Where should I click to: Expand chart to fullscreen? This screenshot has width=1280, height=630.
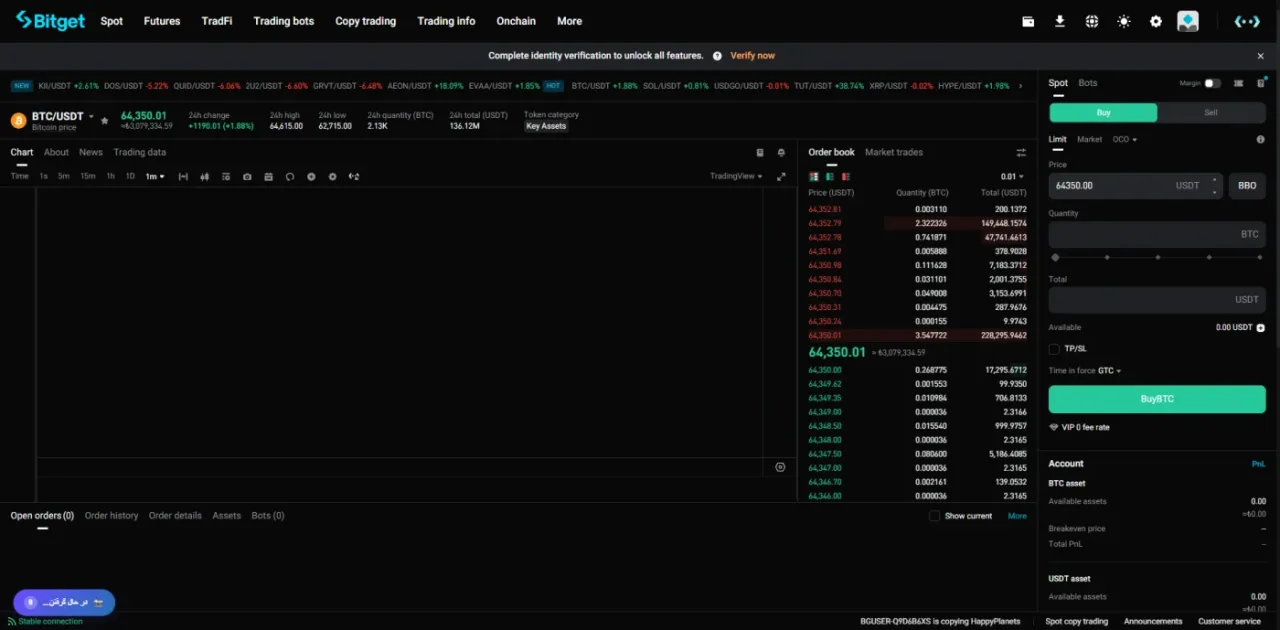(x=781, y=177)
